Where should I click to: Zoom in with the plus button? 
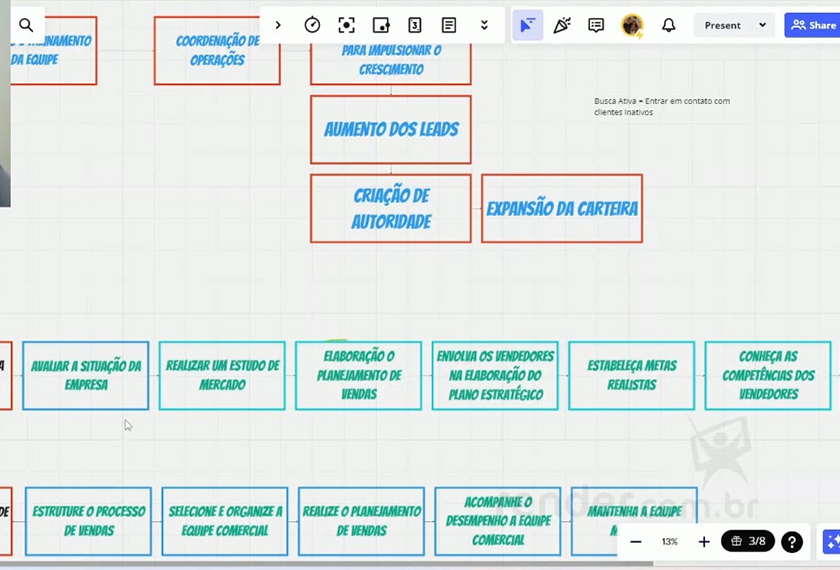(x=704, y=542)
